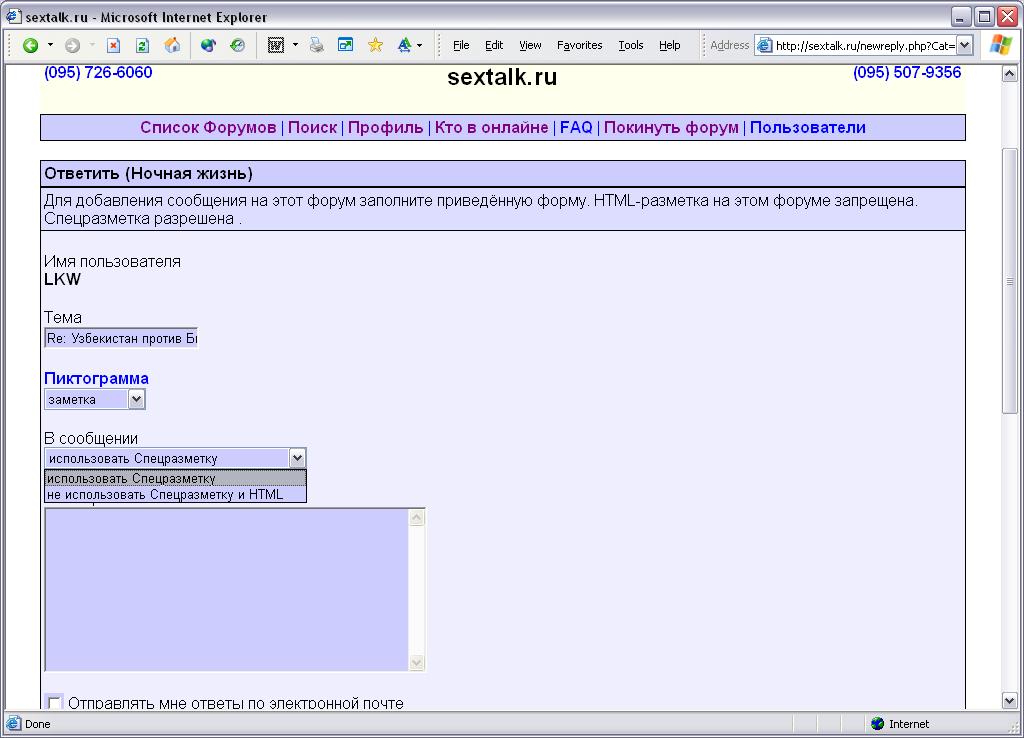
Task: Click inside the message body text area
Action: [226, 589]
